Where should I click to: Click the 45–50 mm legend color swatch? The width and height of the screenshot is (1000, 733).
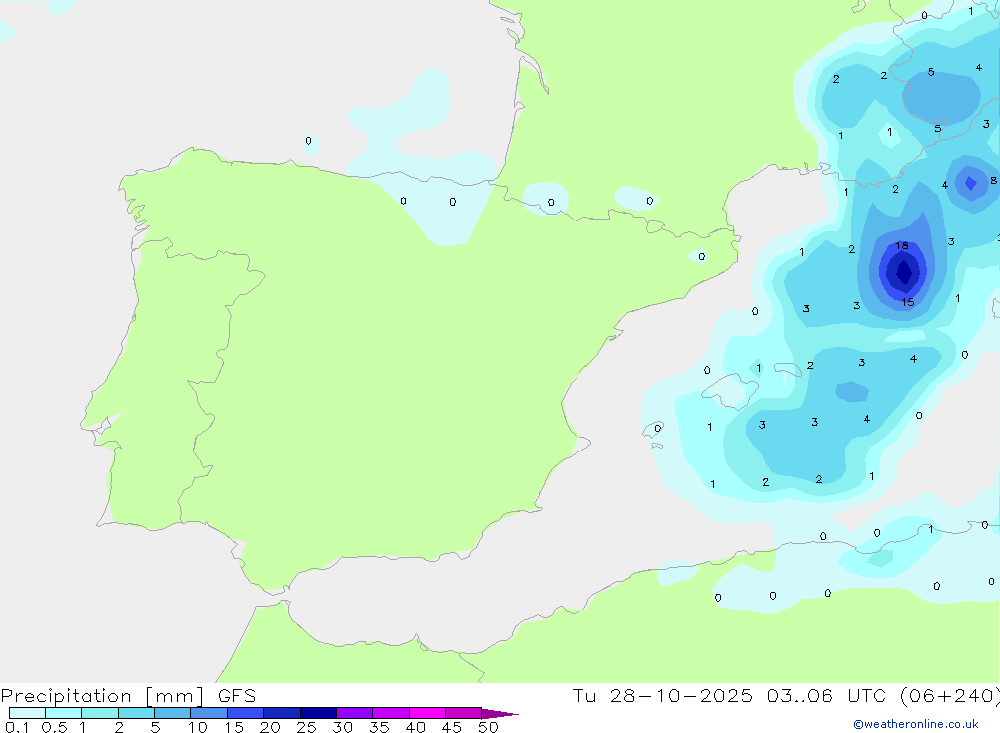(x=463, y=713)
